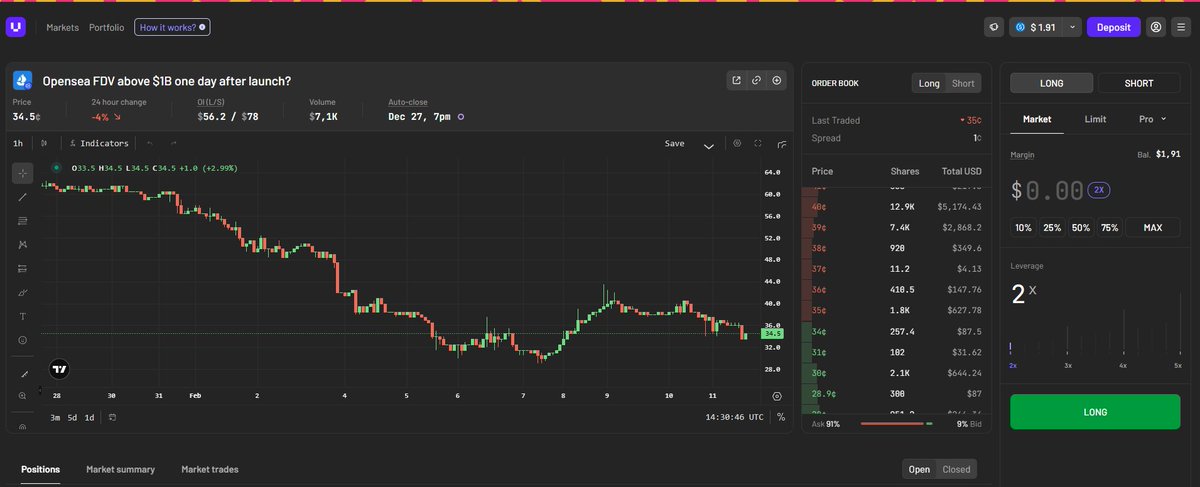The height and width of the screenshot is (487, 1200).
Task: Select the ruler measure tool
Action: coord(22,373)
